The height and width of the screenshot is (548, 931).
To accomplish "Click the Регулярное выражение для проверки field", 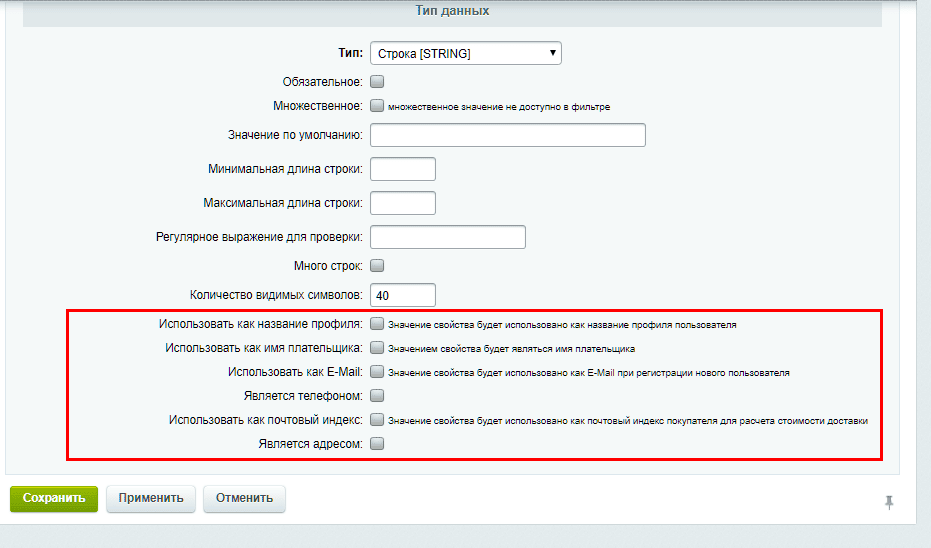I will coord(447,237).
